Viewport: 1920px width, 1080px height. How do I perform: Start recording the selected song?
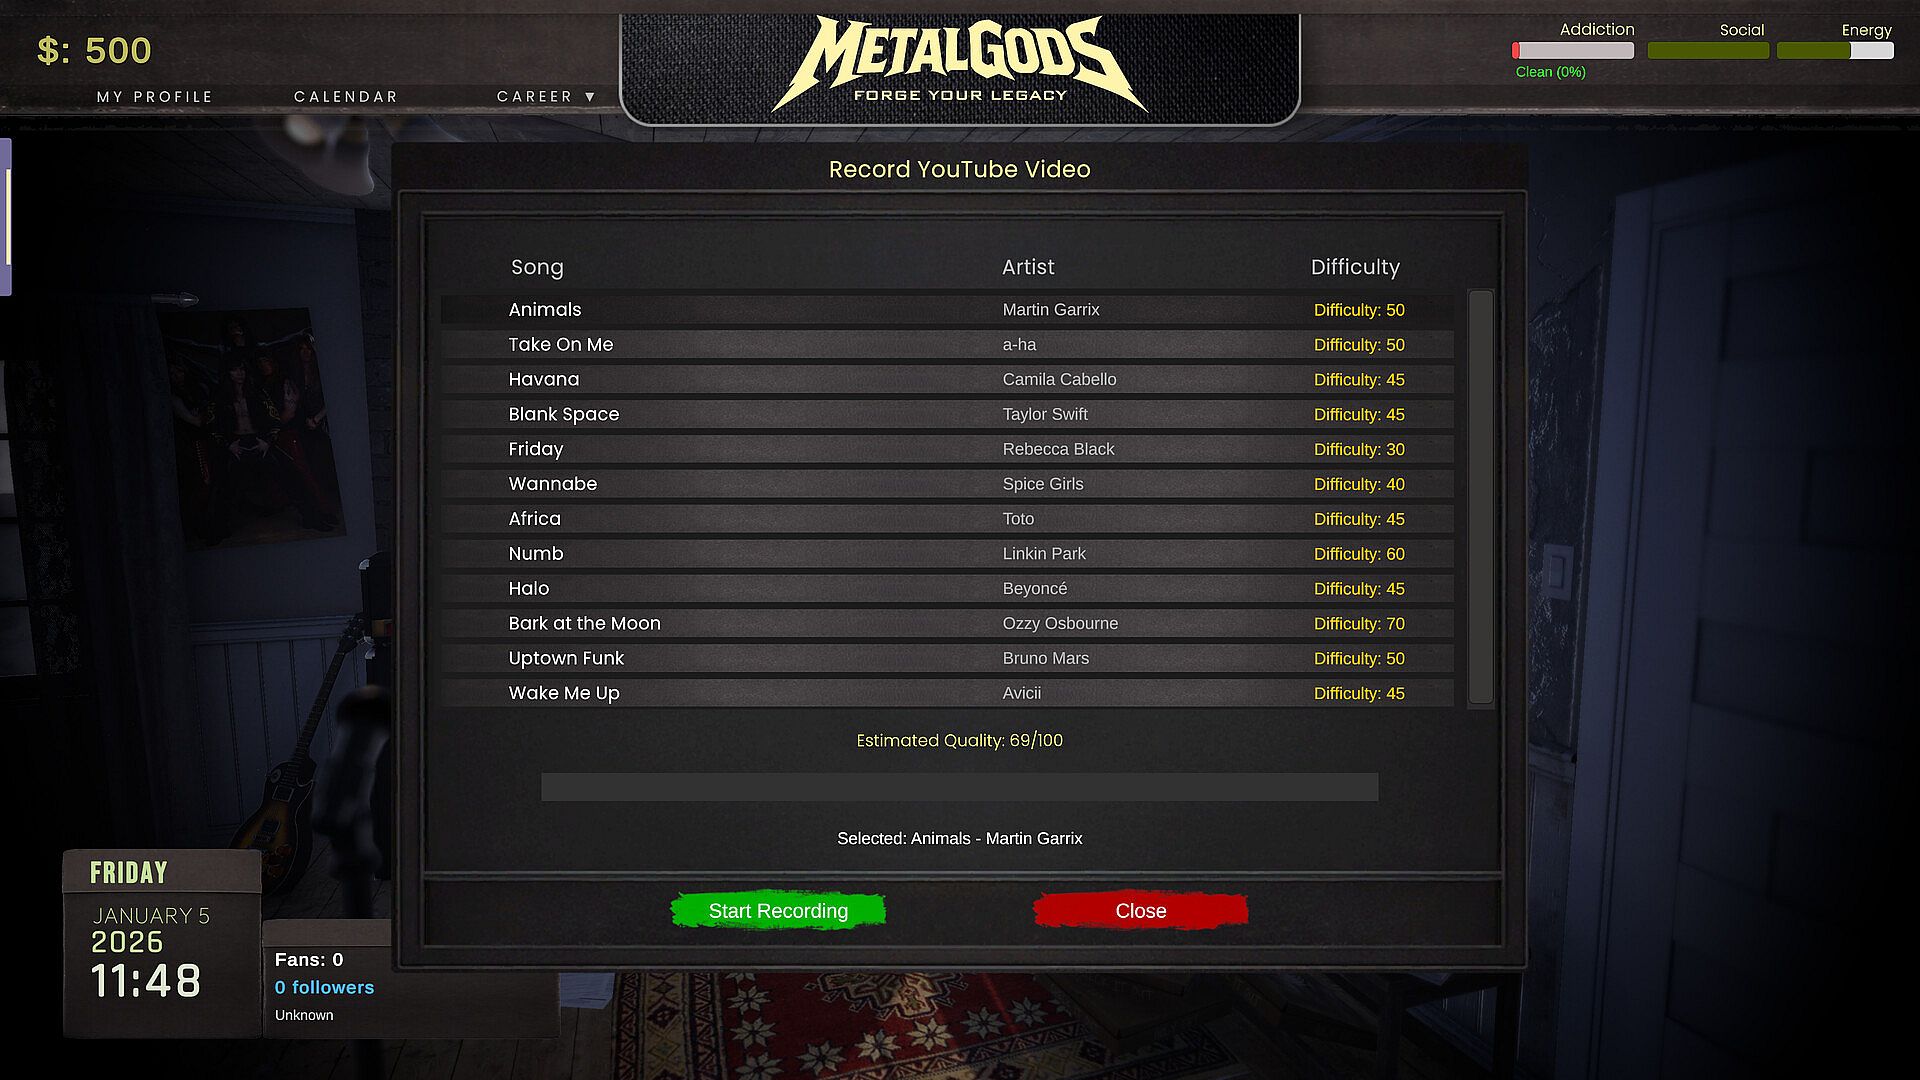pyautogui.click(x=778, y=910)
